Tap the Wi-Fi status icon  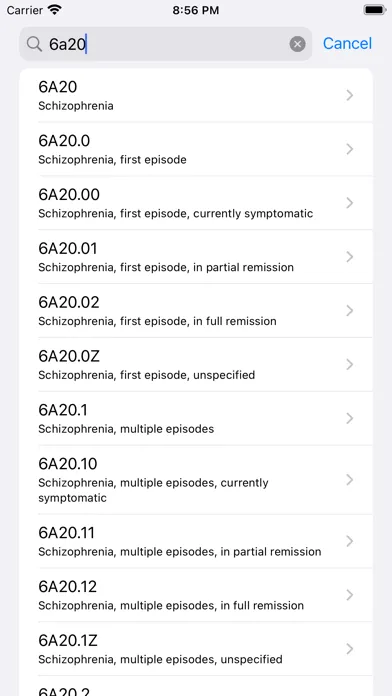click(x=55, y=10)
